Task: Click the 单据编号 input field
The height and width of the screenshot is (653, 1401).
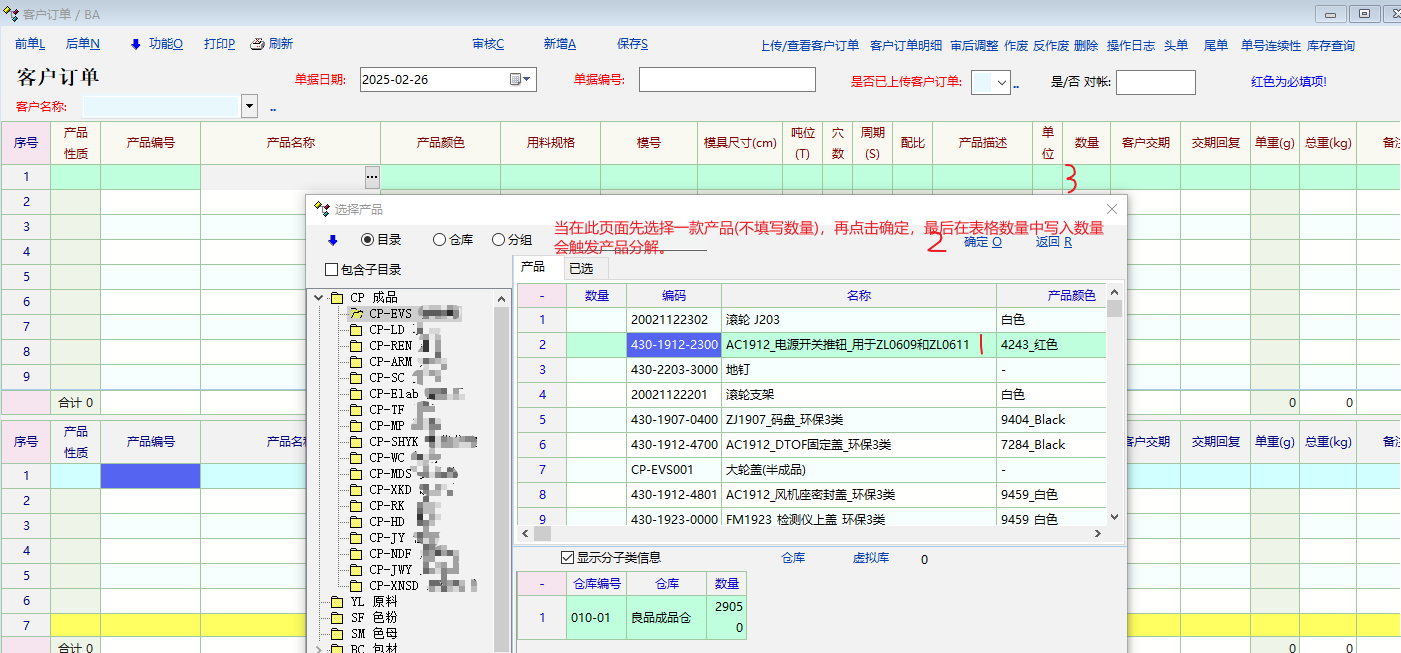Action: point(727,80)
